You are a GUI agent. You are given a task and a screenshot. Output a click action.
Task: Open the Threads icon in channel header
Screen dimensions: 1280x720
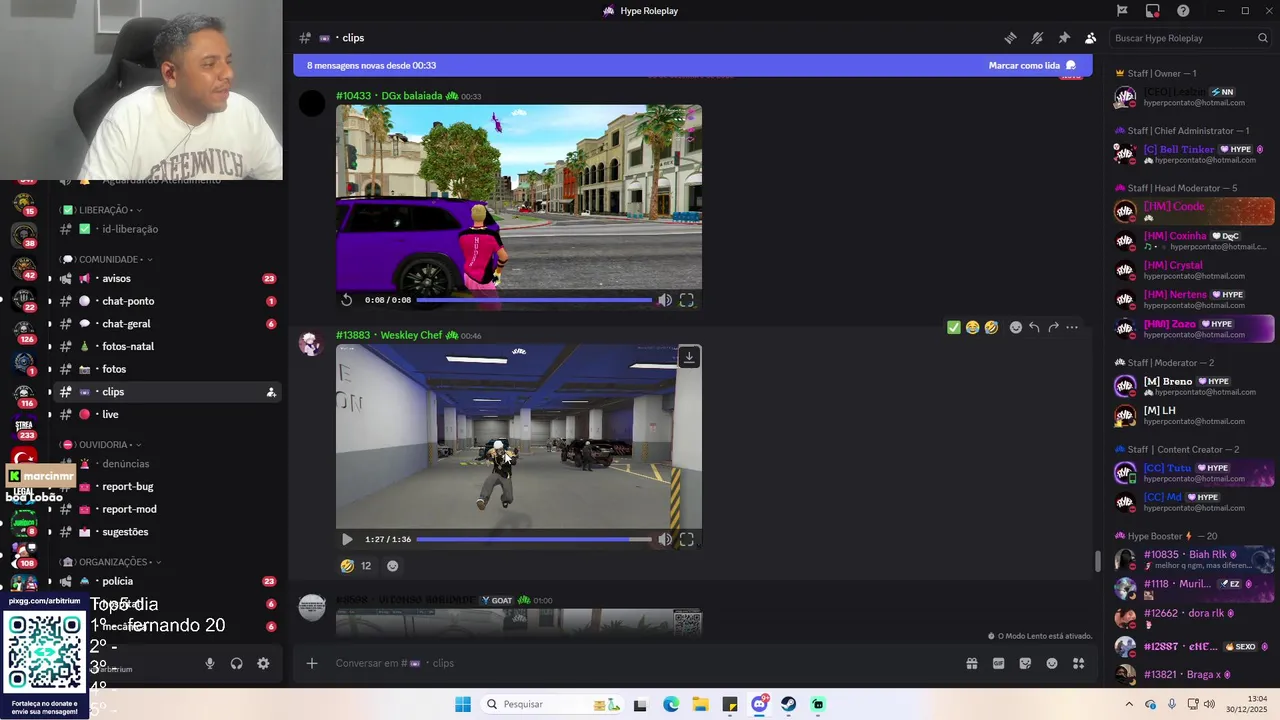(x=1010, y=38)
